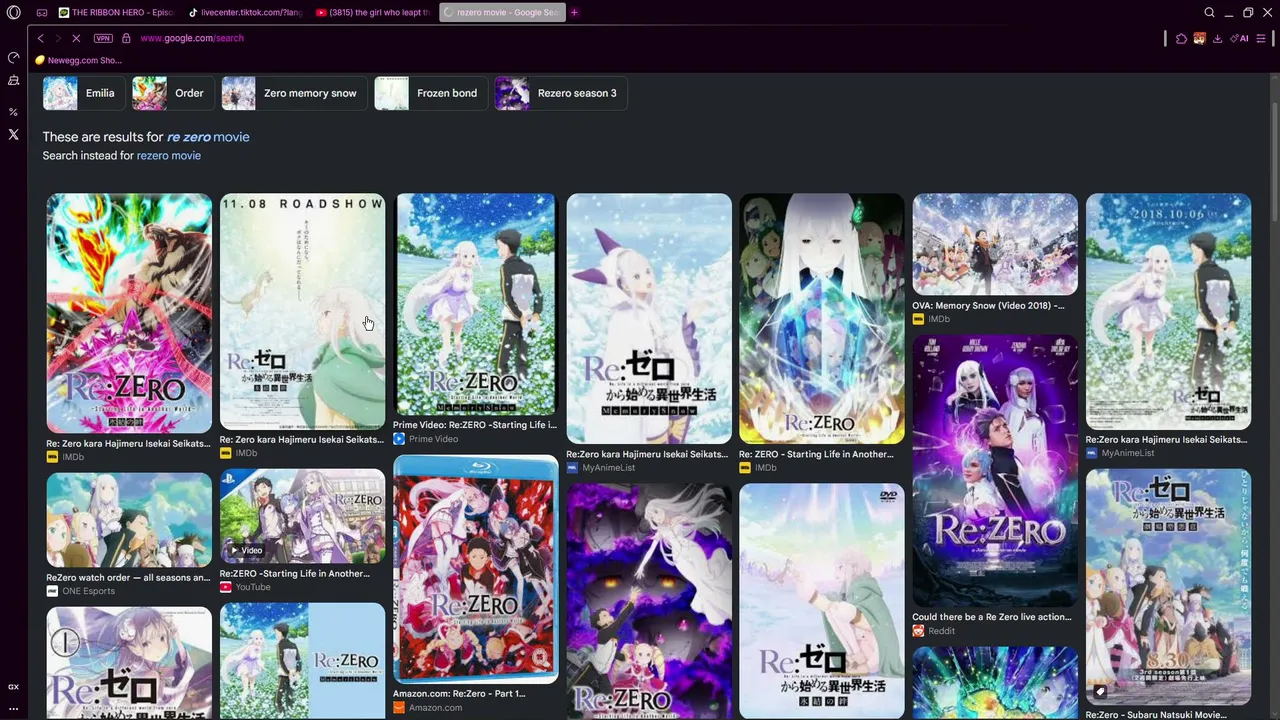Open the IMDb bear and Re:ZERO poster thumbnail
Viewport: 1280px width, 720px height.
click(129, 313)
